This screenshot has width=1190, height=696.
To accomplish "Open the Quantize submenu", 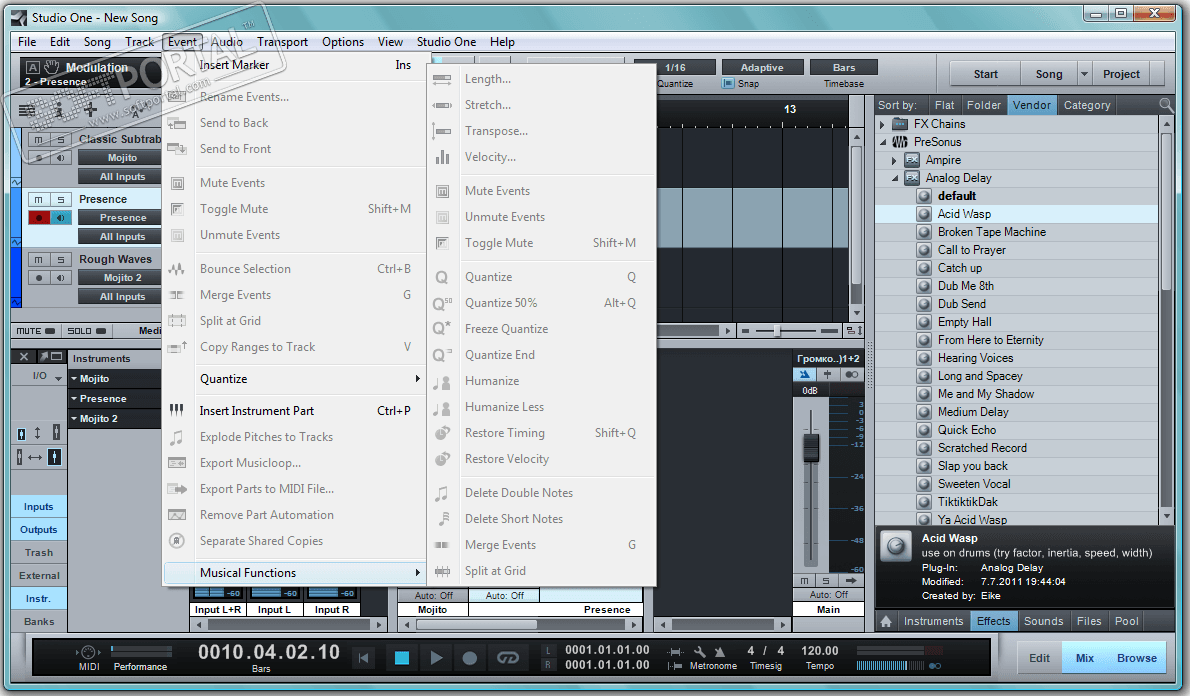I will point(295,379).
